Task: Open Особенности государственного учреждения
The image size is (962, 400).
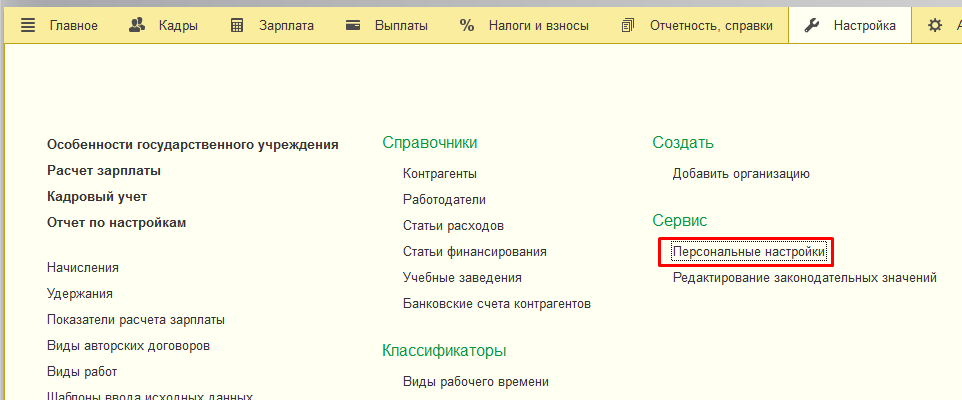Action: point(193,145)
